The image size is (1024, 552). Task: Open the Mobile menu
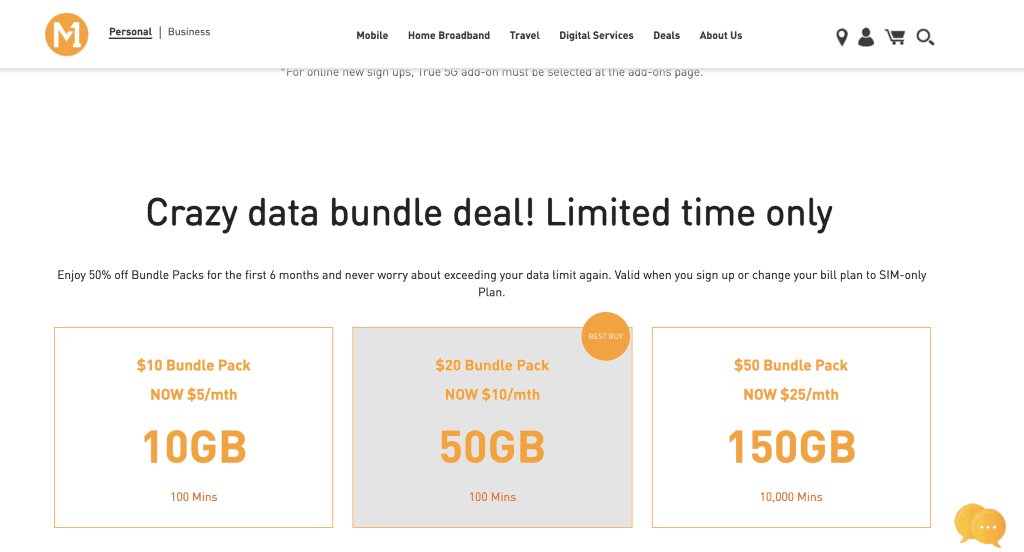click(x=372, y=35)
